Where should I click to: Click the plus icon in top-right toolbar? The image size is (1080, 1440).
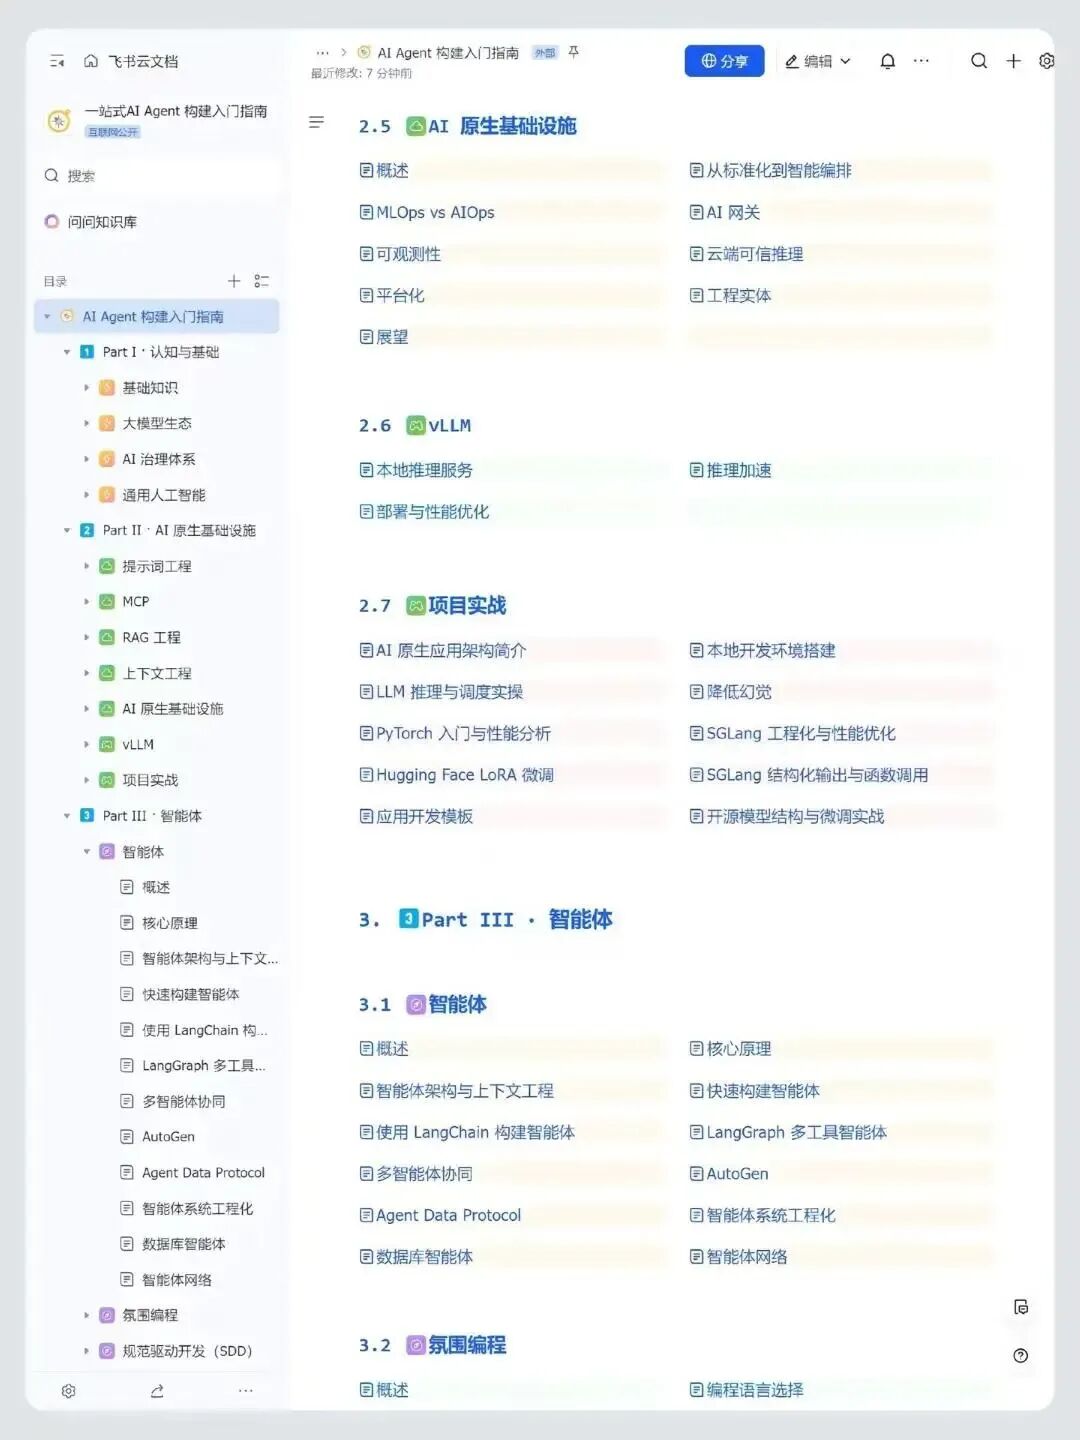tap(1013, 61)
